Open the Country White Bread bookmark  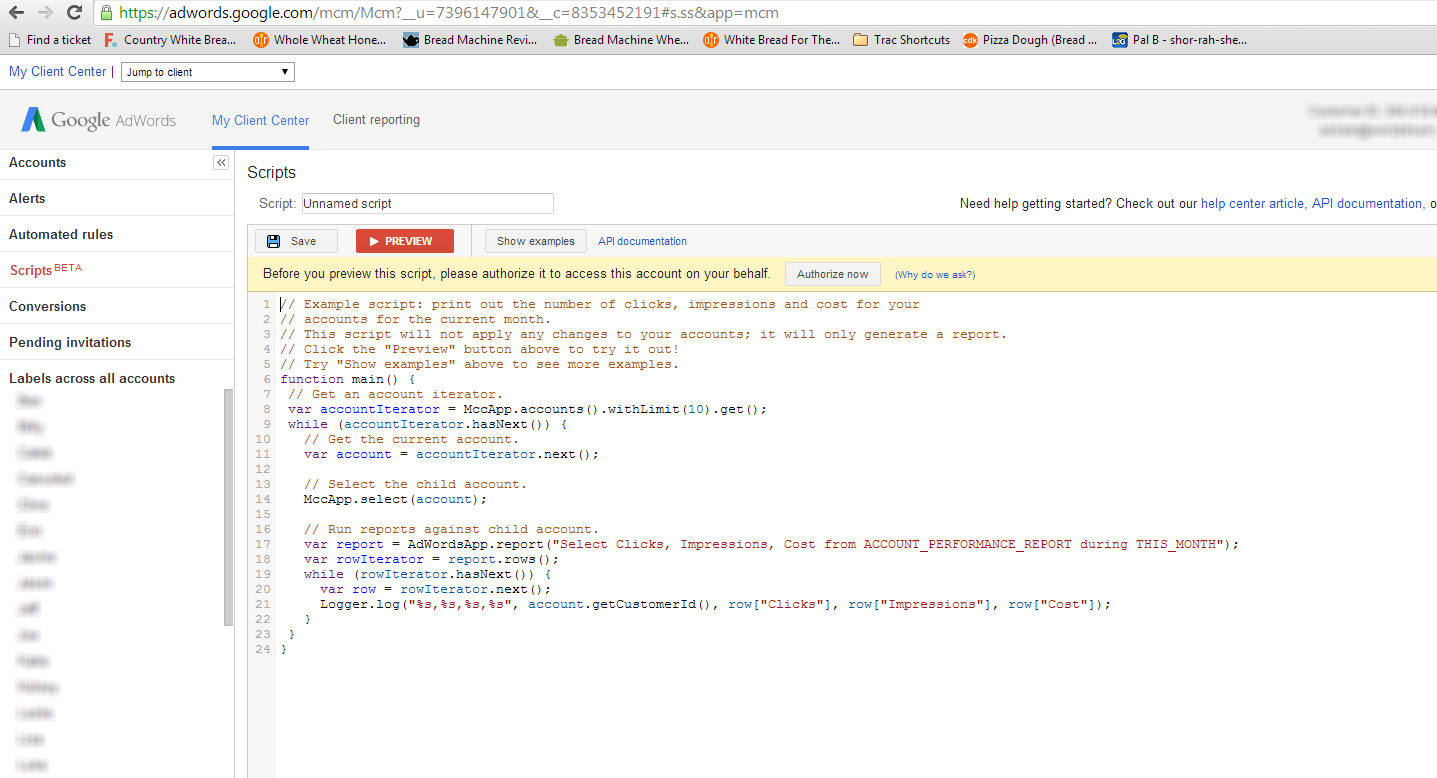pos(170,40)
